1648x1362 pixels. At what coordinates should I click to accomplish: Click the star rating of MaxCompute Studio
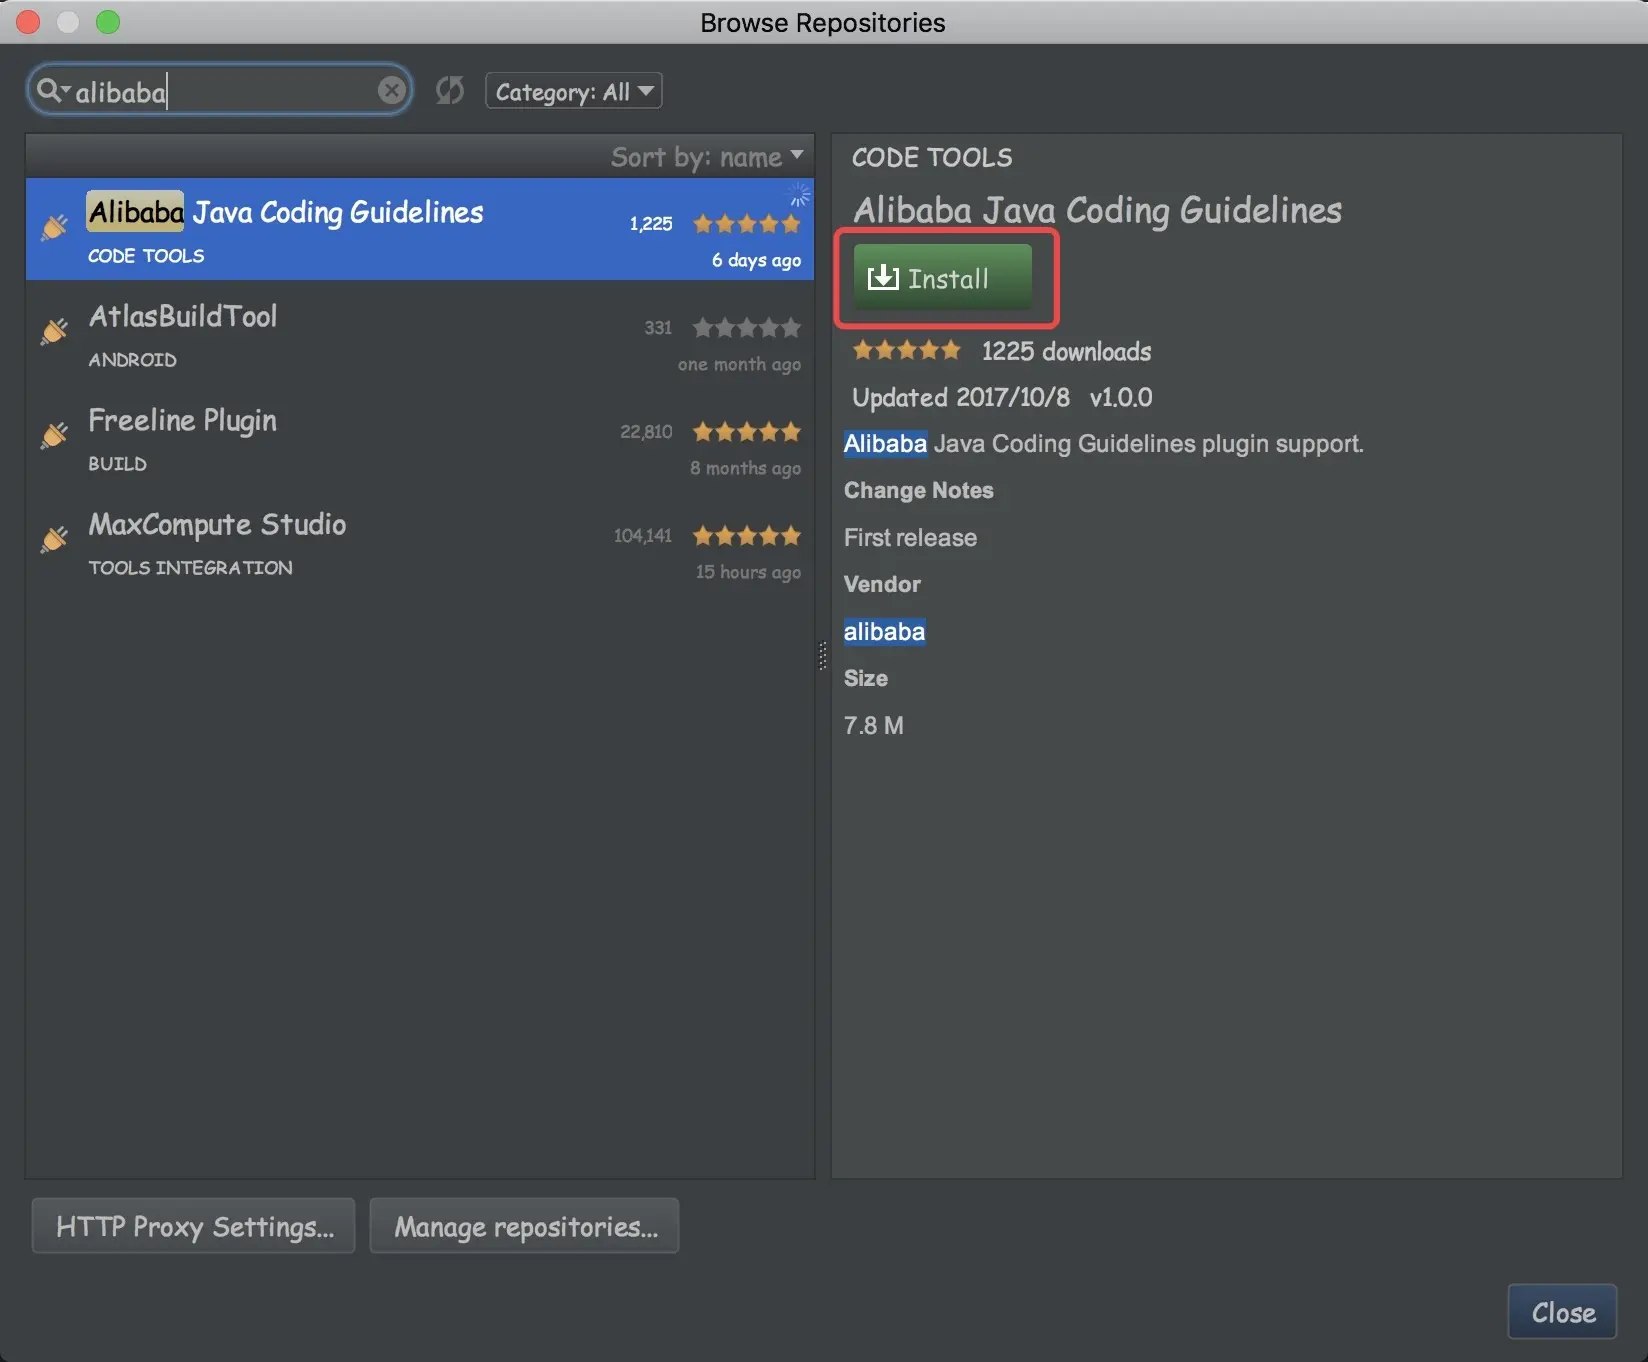(747, 536)
